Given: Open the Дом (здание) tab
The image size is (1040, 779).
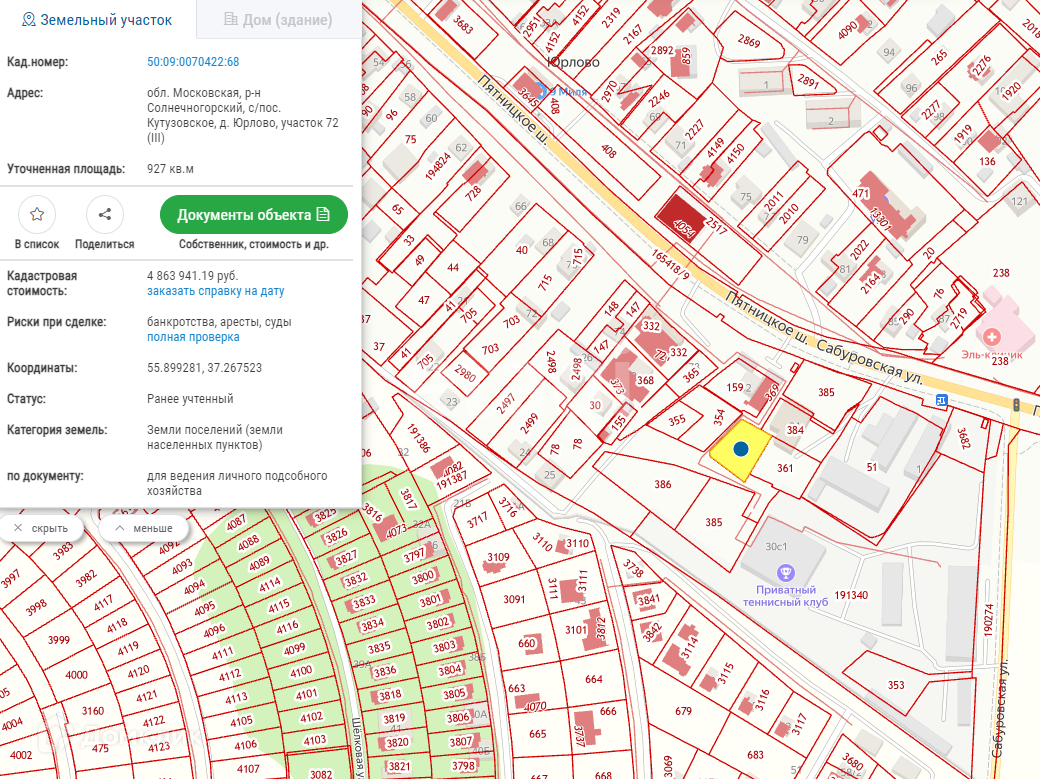Looking at the screenshot, I should (x=279, y=20).
